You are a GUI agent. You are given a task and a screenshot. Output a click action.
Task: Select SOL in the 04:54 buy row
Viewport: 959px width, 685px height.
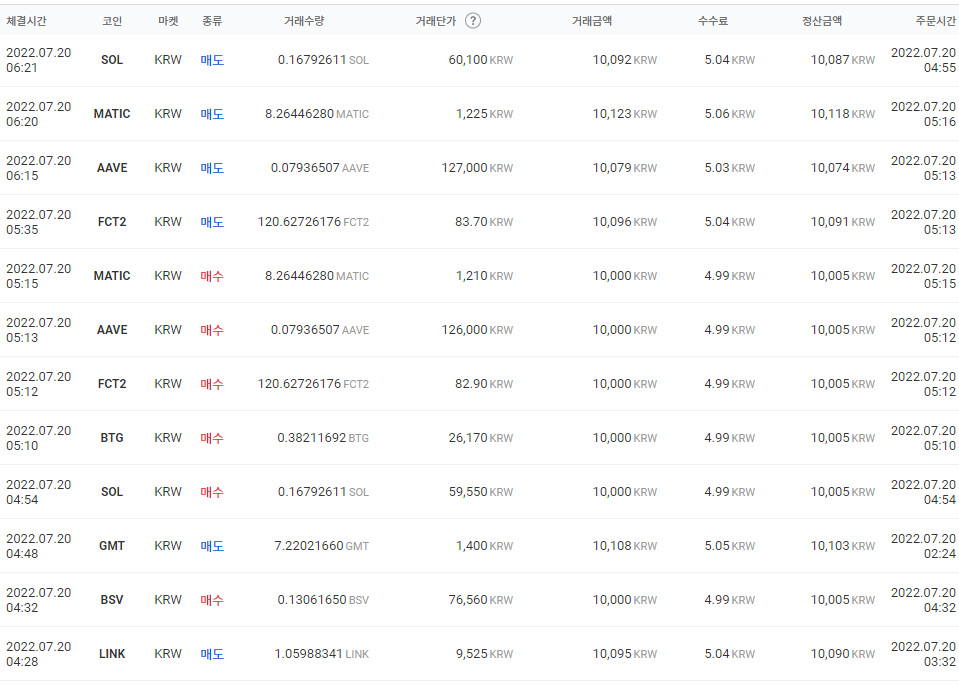tap(112, 492)
